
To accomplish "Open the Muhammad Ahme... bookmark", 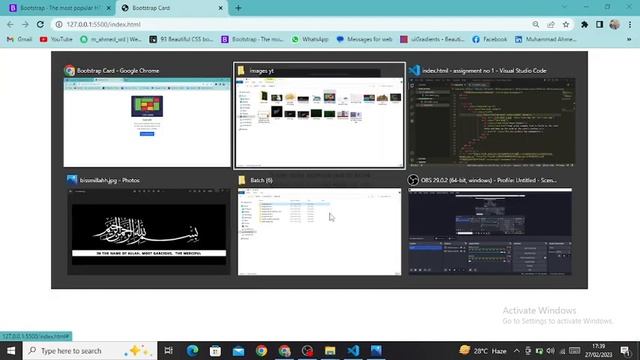I will click(546, 39).
